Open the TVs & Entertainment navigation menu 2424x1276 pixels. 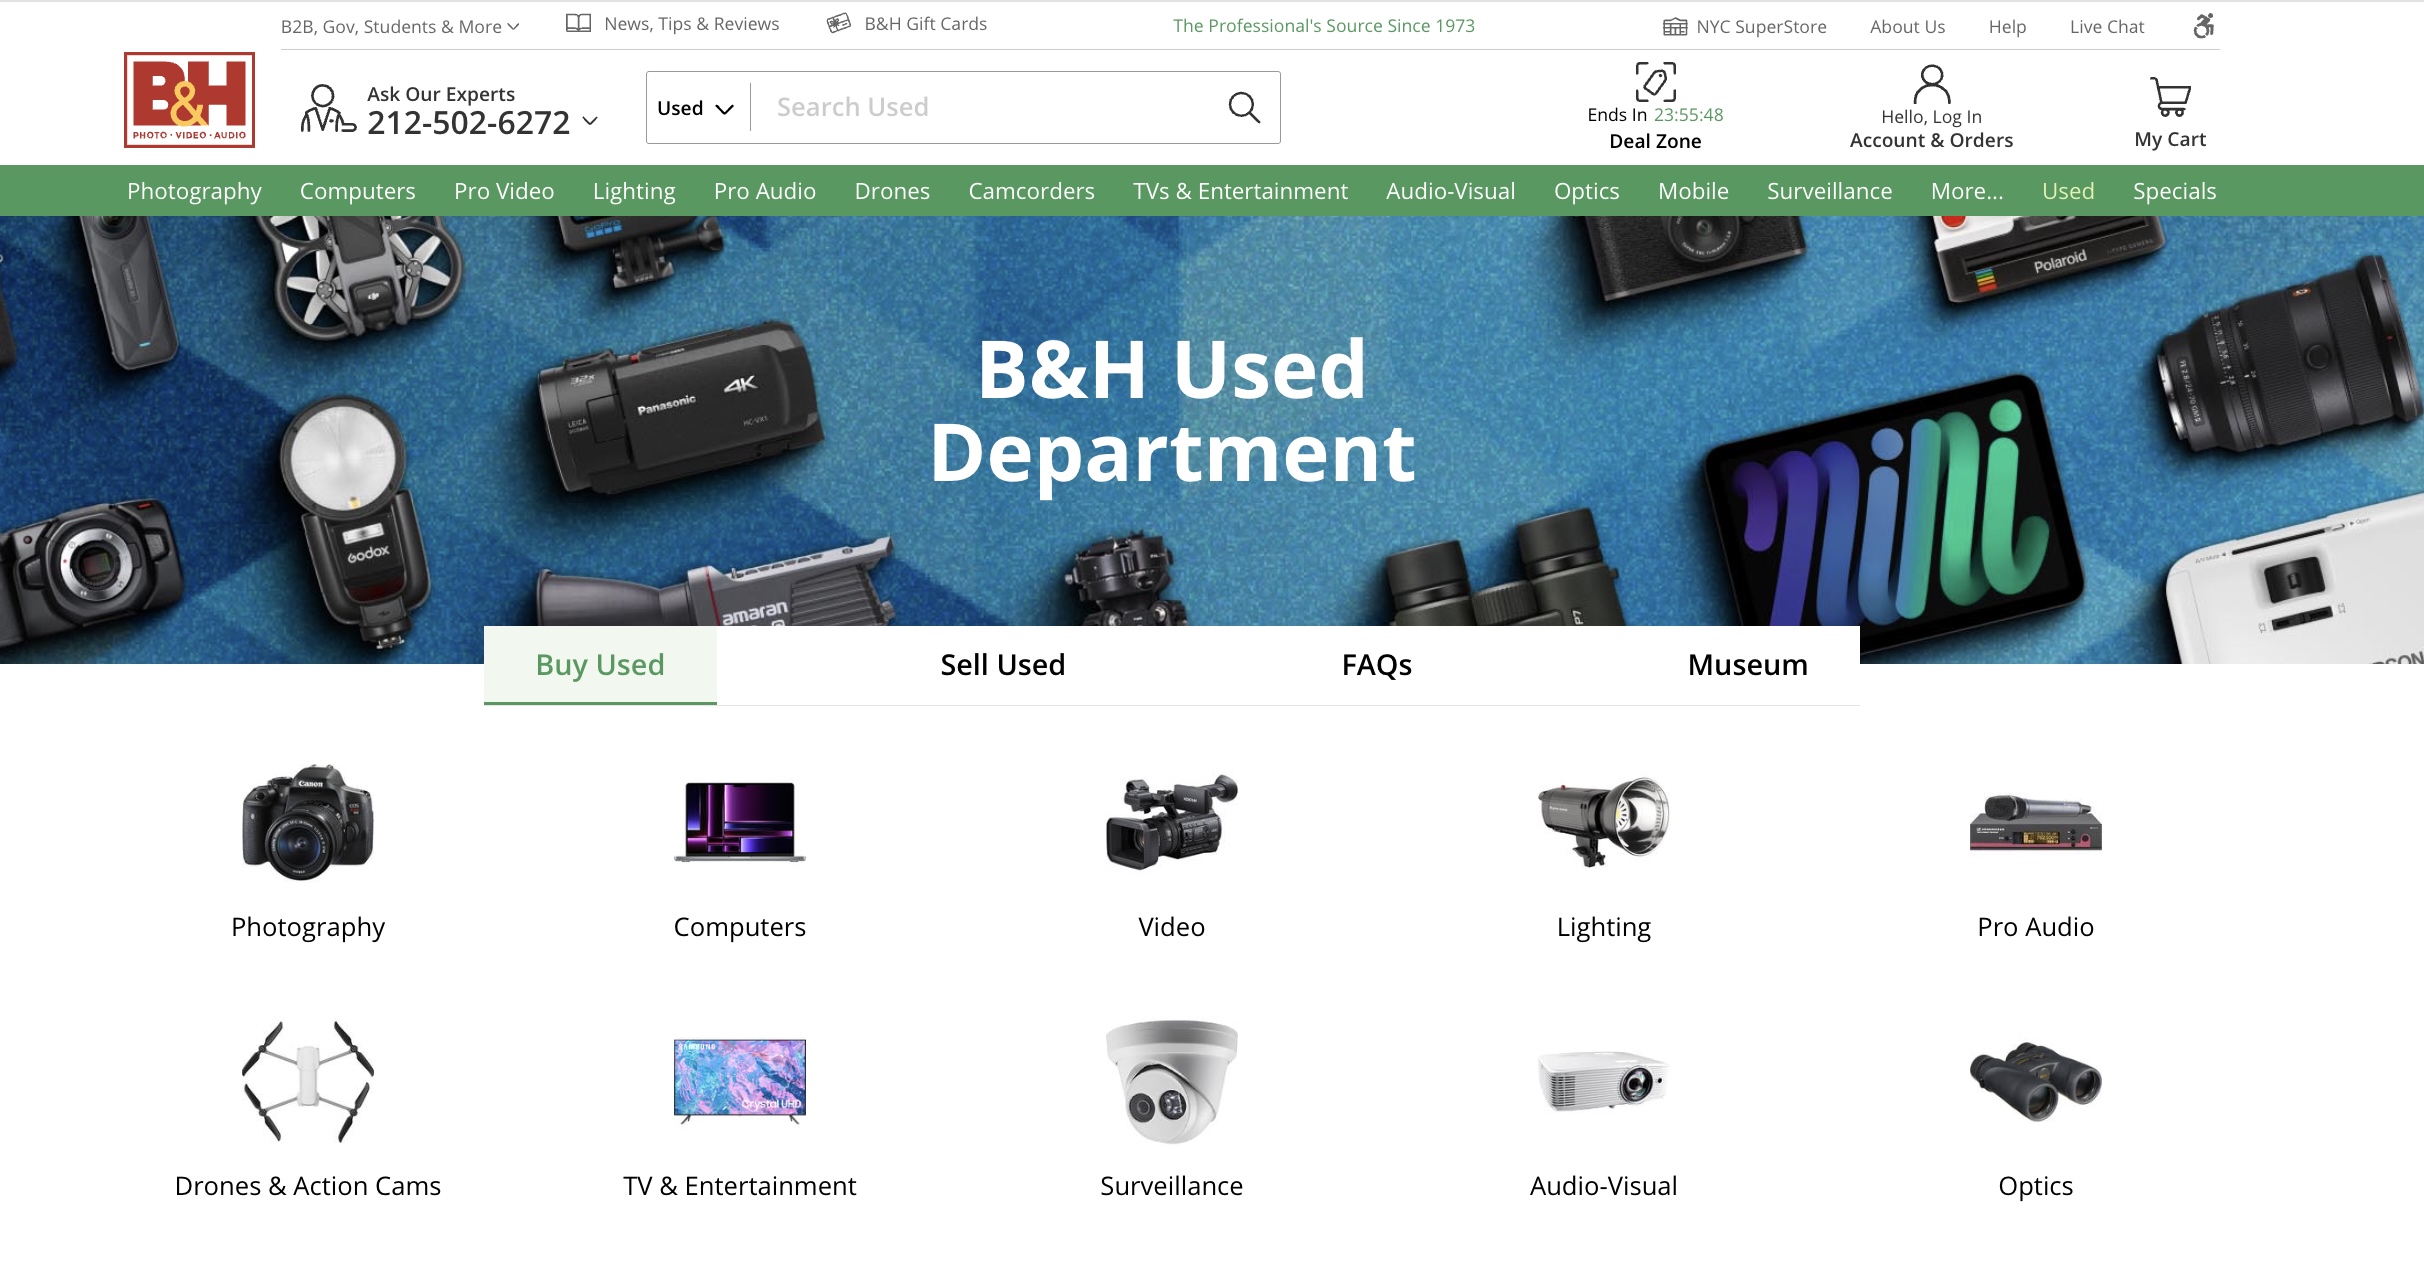(x=1240, y=191)
